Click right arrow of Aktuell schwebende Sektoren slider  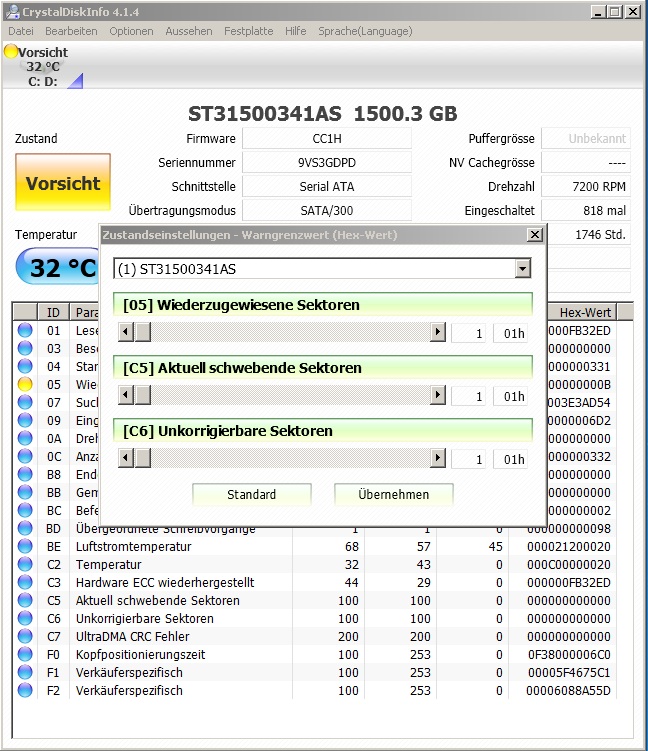coord(437,395)
